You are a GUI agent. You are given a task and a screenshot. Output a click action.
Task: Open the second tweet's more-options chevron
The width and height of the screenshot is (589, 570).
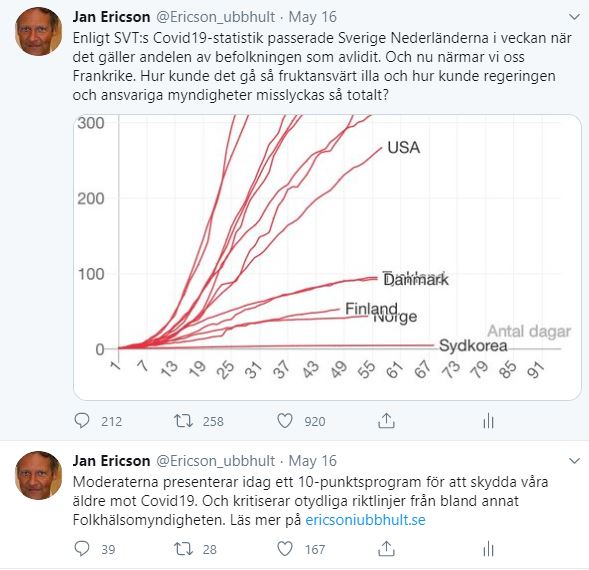pos(574,461)
